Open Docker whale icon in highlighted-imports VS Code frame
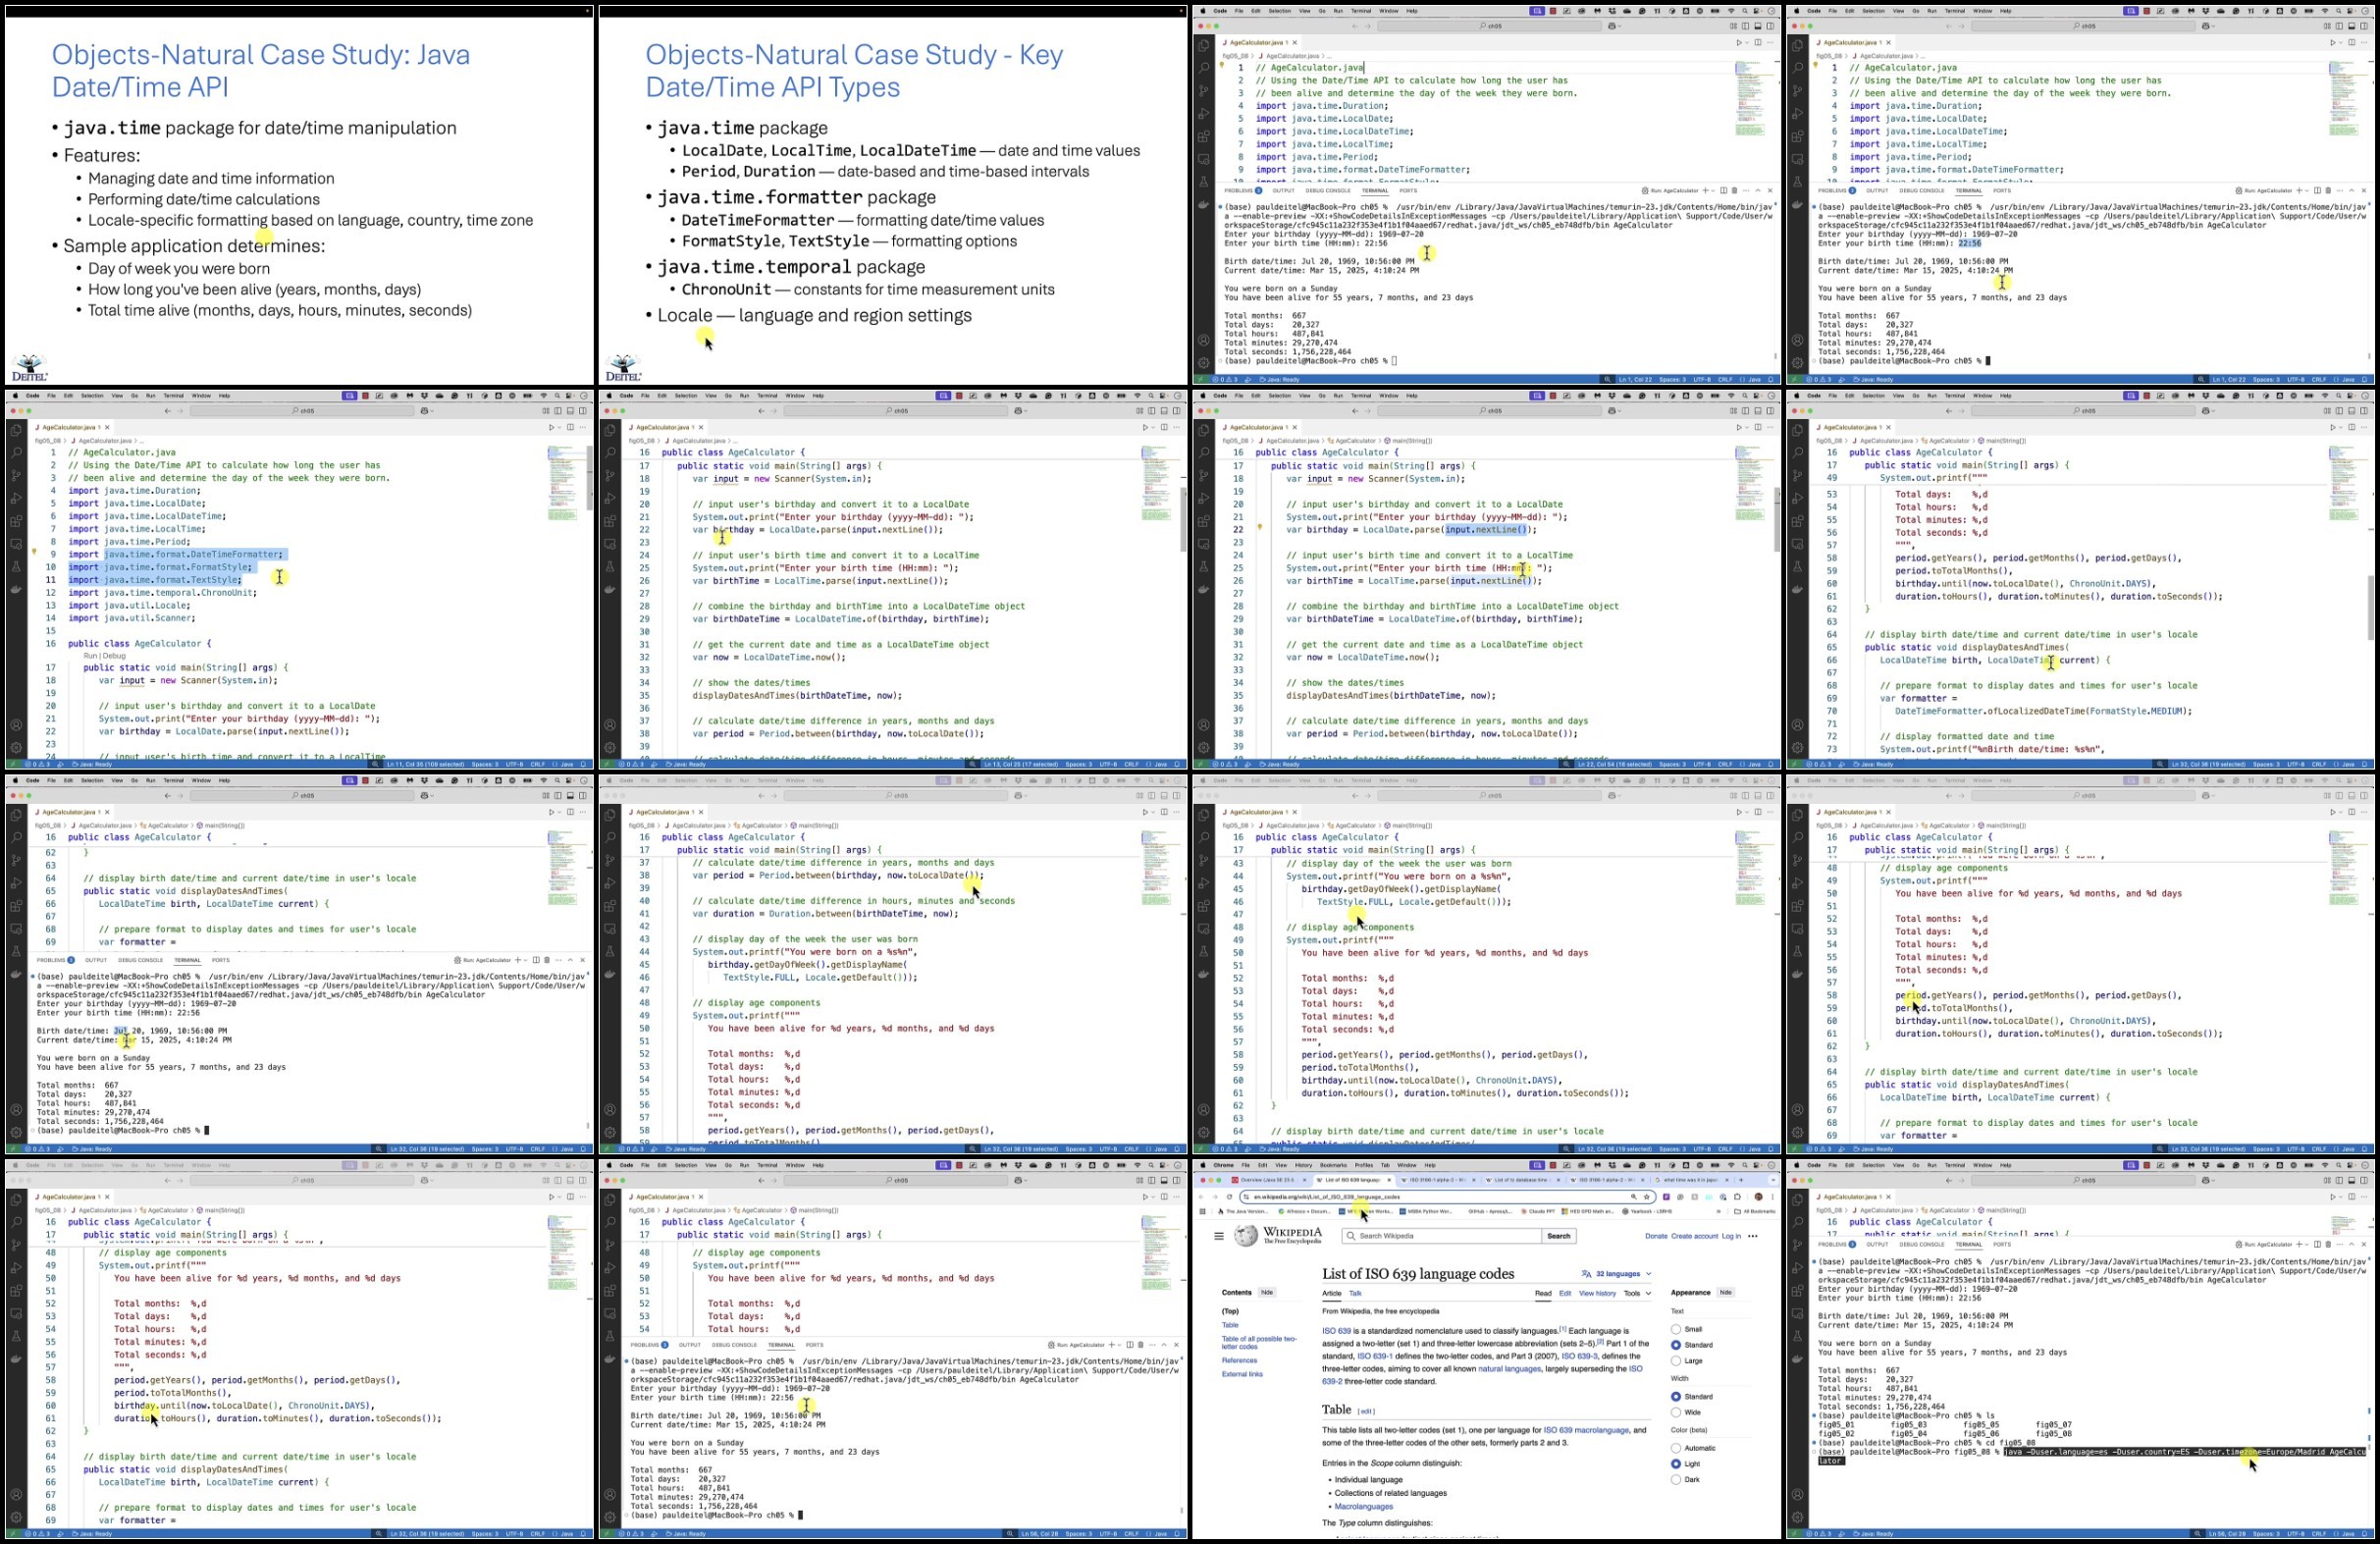This screenshot has height=1544, width=2380. coord(16,590)
